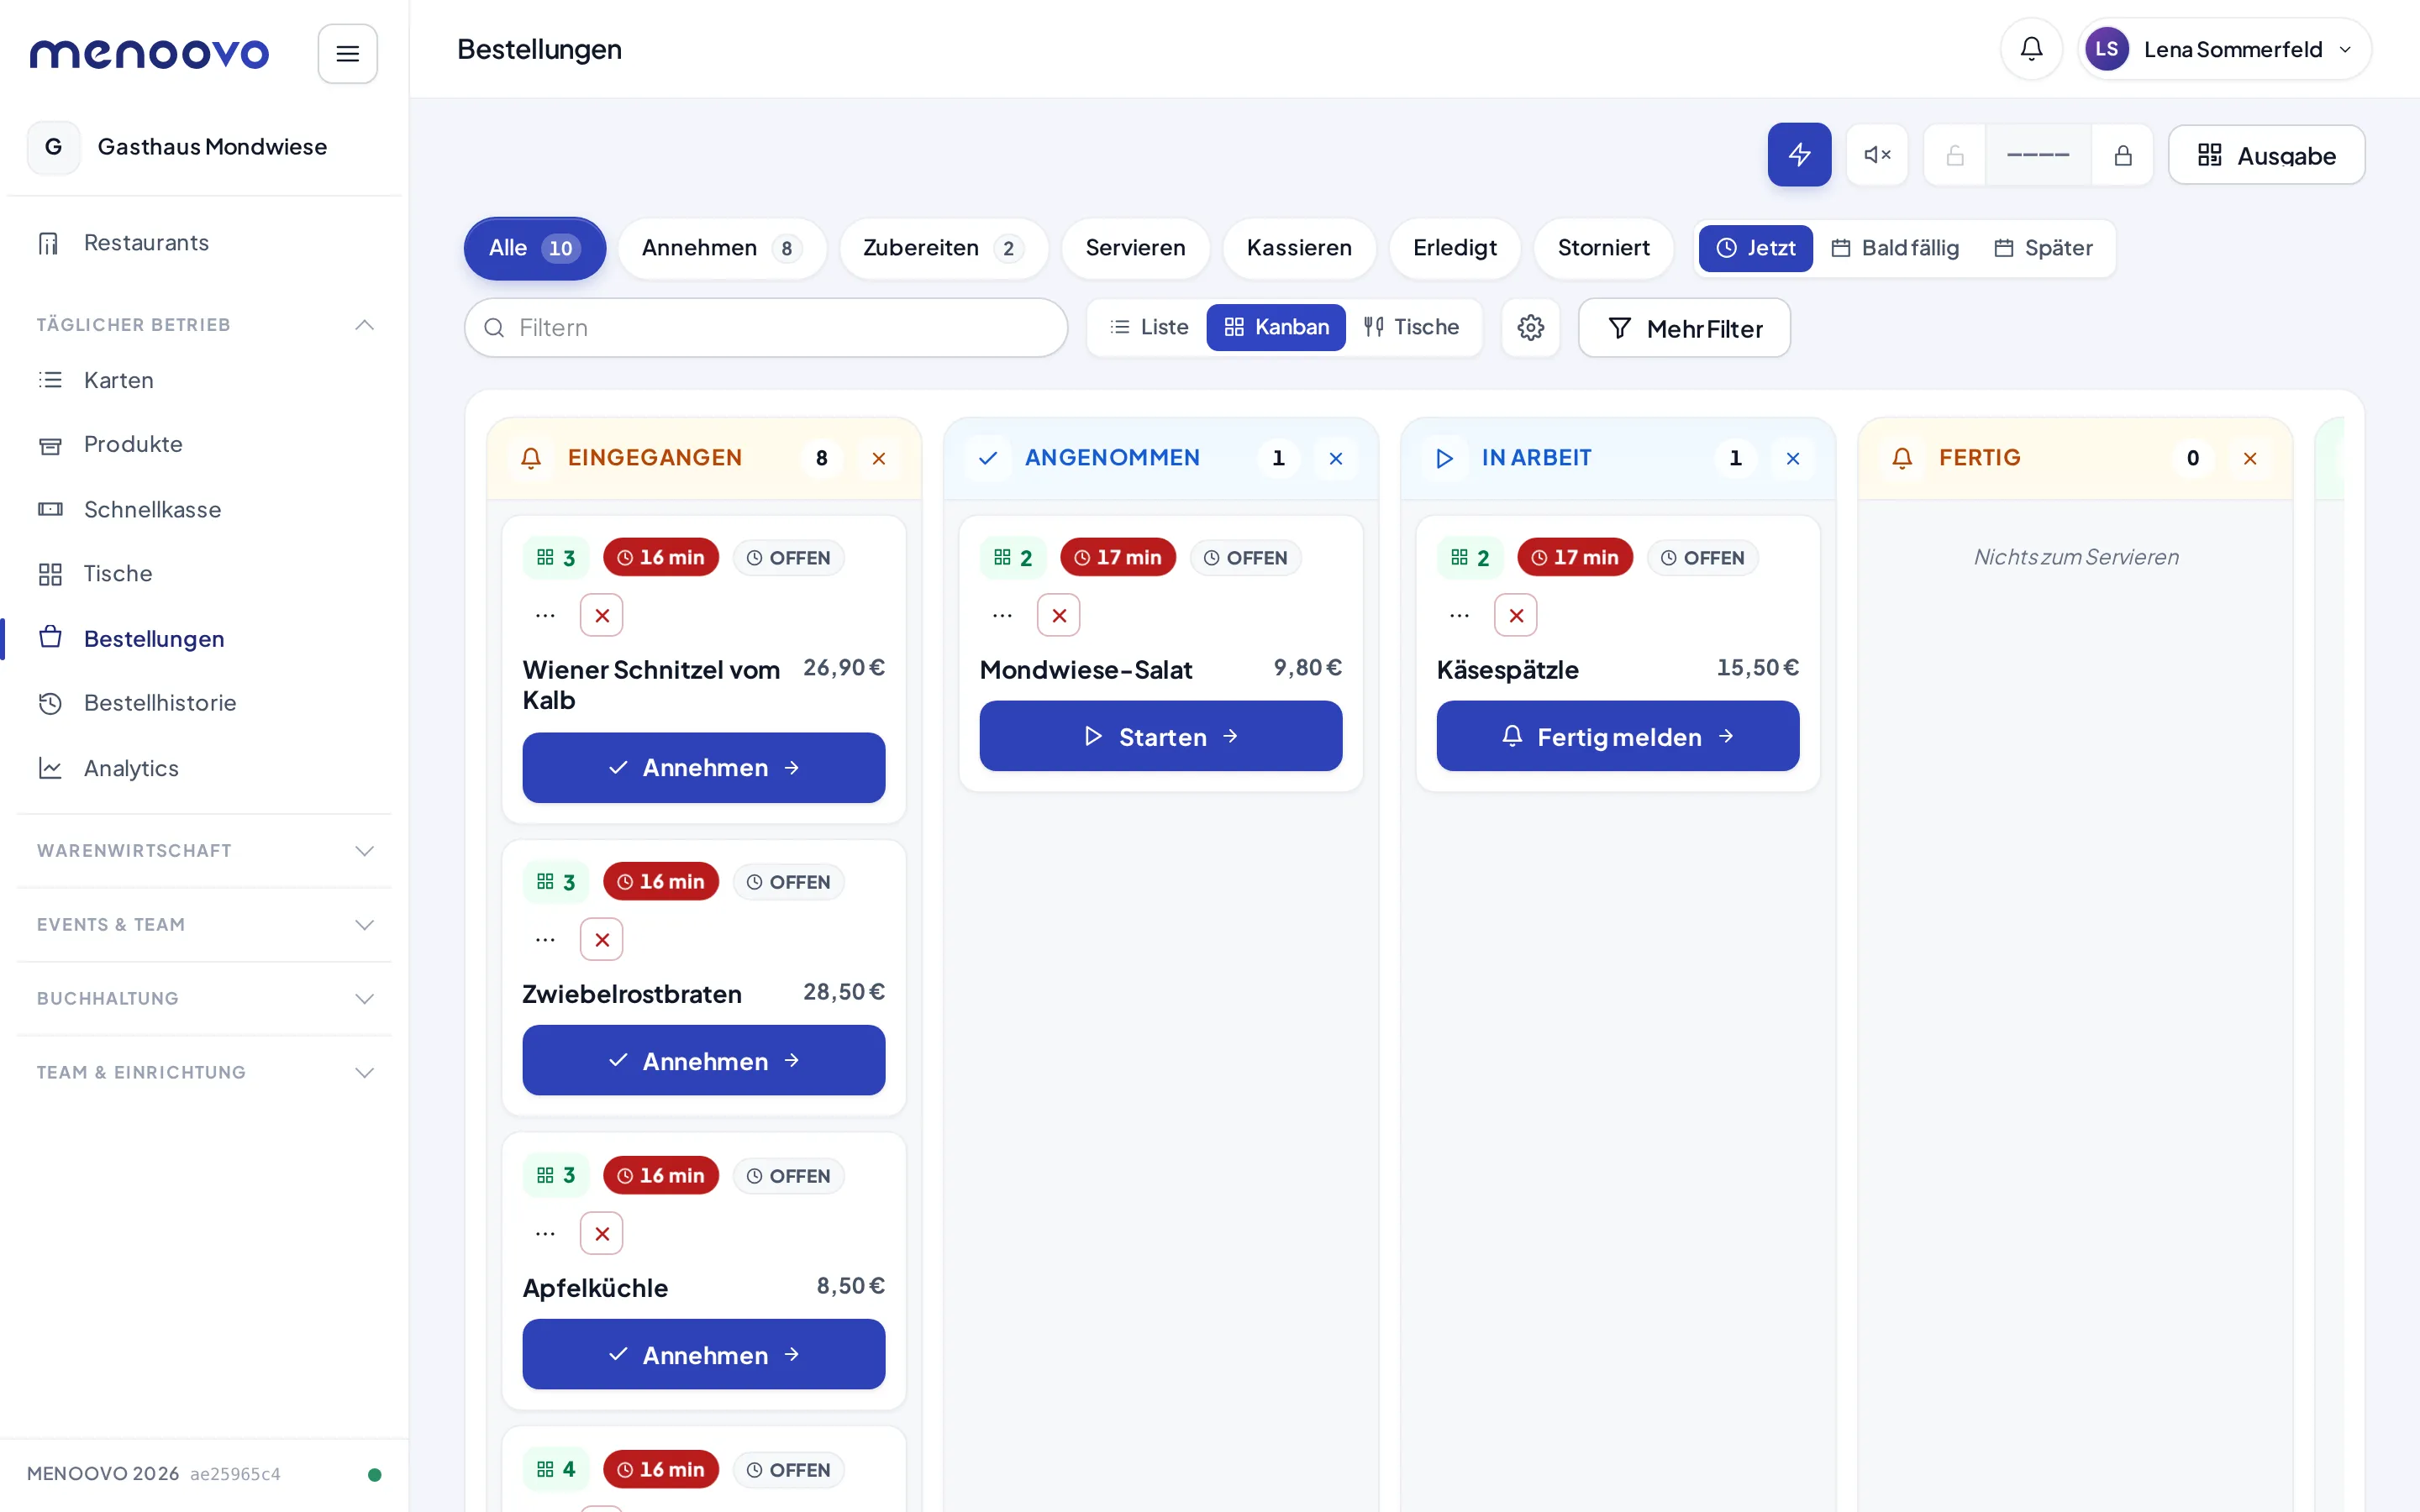Close the Eingegangen column
2420x1512 pixels.
point(878,458)
